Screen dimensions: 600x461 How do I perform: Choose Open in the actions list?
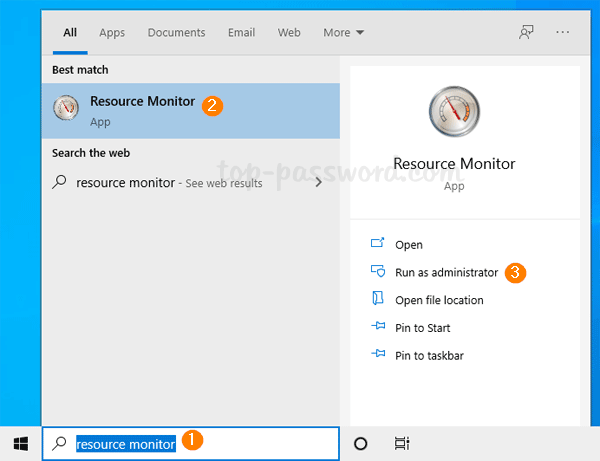click(x=409, y=245)
